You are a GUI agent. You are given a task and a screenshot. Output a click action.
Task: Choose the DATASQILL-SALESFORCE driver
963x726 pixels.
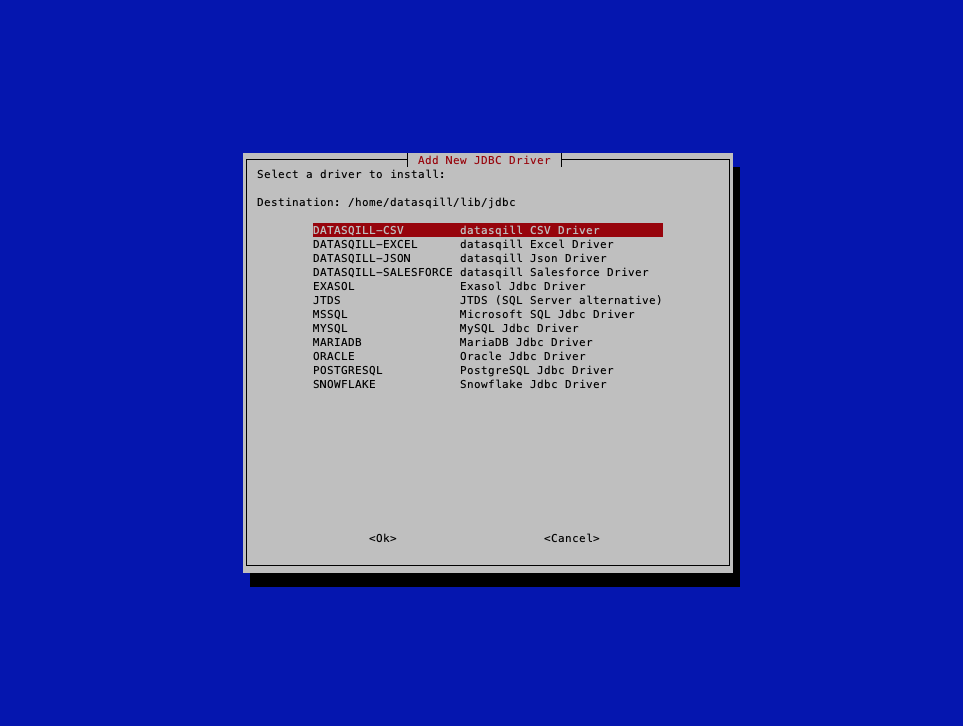point(381,271)
